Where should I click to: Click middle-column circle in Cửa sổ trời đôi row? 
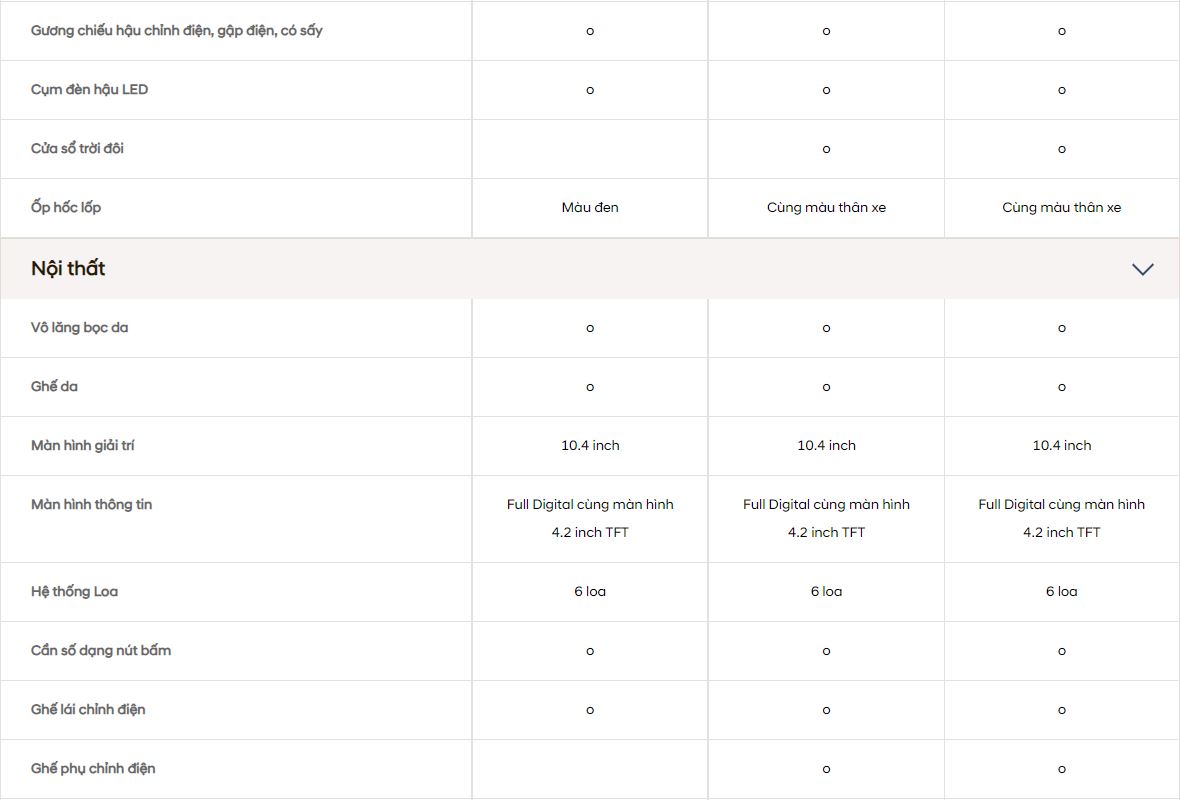[x=826, y=149]
